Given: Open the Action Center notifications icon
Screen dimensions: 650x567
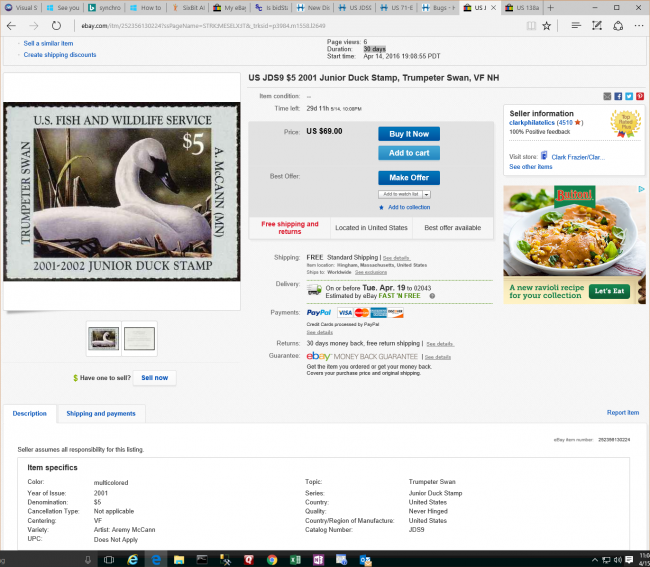Looking at the screenshot, I should 629,560.
